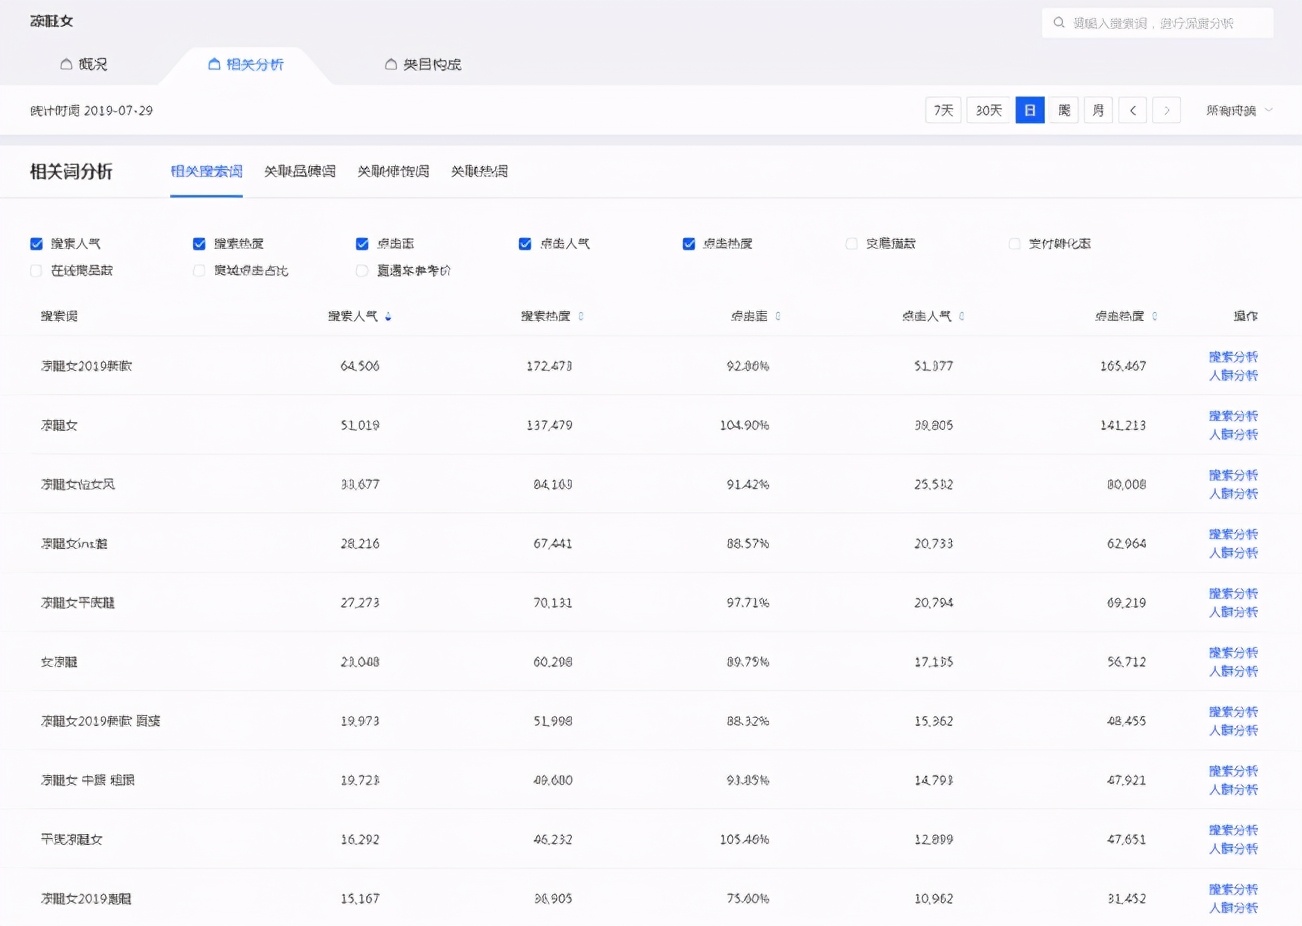
Task: Sort by 搜索热度 column sort icon
Action: coord(581,316)
